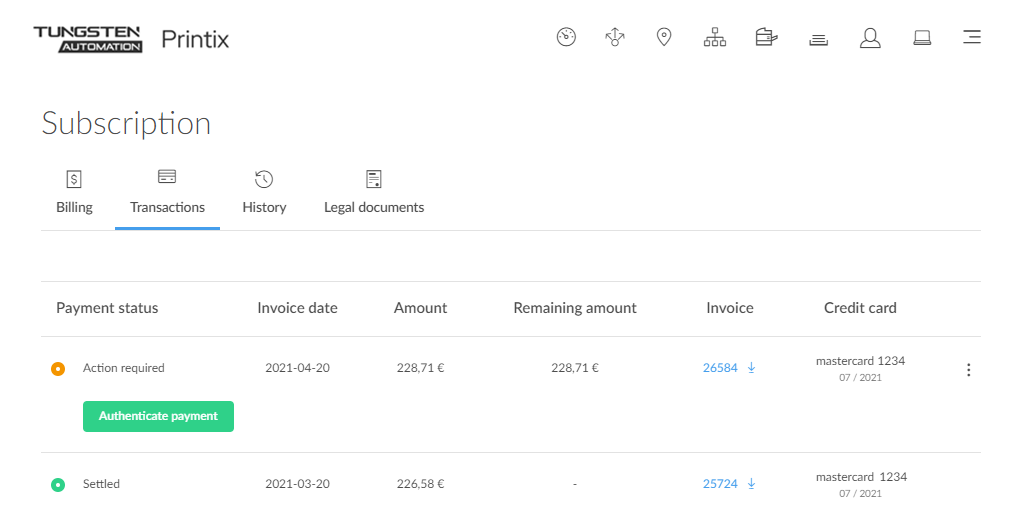Image resolution: width=1024 pixels, height=531 pixels.
Task: Open the Legal documents tab
Action: (x=374, y=193)
